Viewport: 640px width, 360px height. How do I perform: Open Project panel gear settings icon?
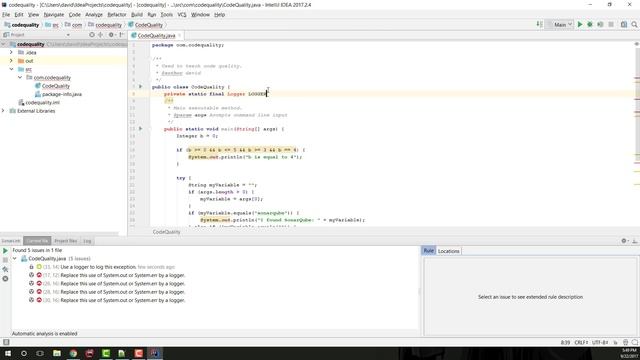tap(111, 35)
